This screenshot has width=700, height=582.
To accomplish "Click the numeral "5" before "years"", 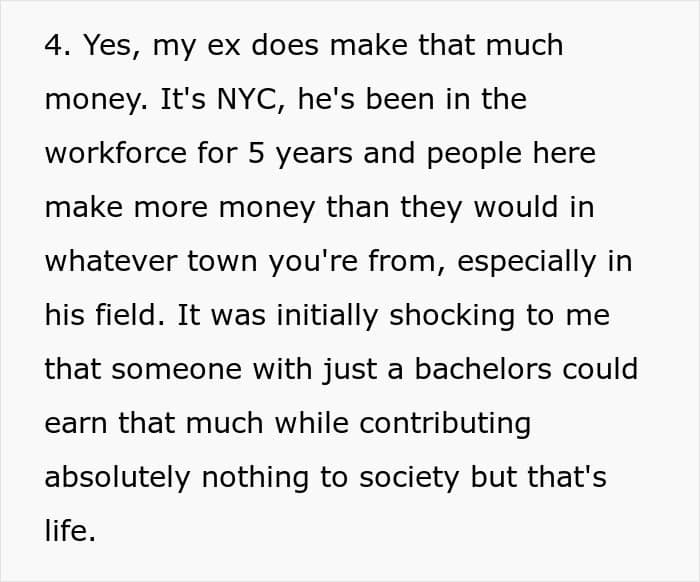I will tap(256, 153).
